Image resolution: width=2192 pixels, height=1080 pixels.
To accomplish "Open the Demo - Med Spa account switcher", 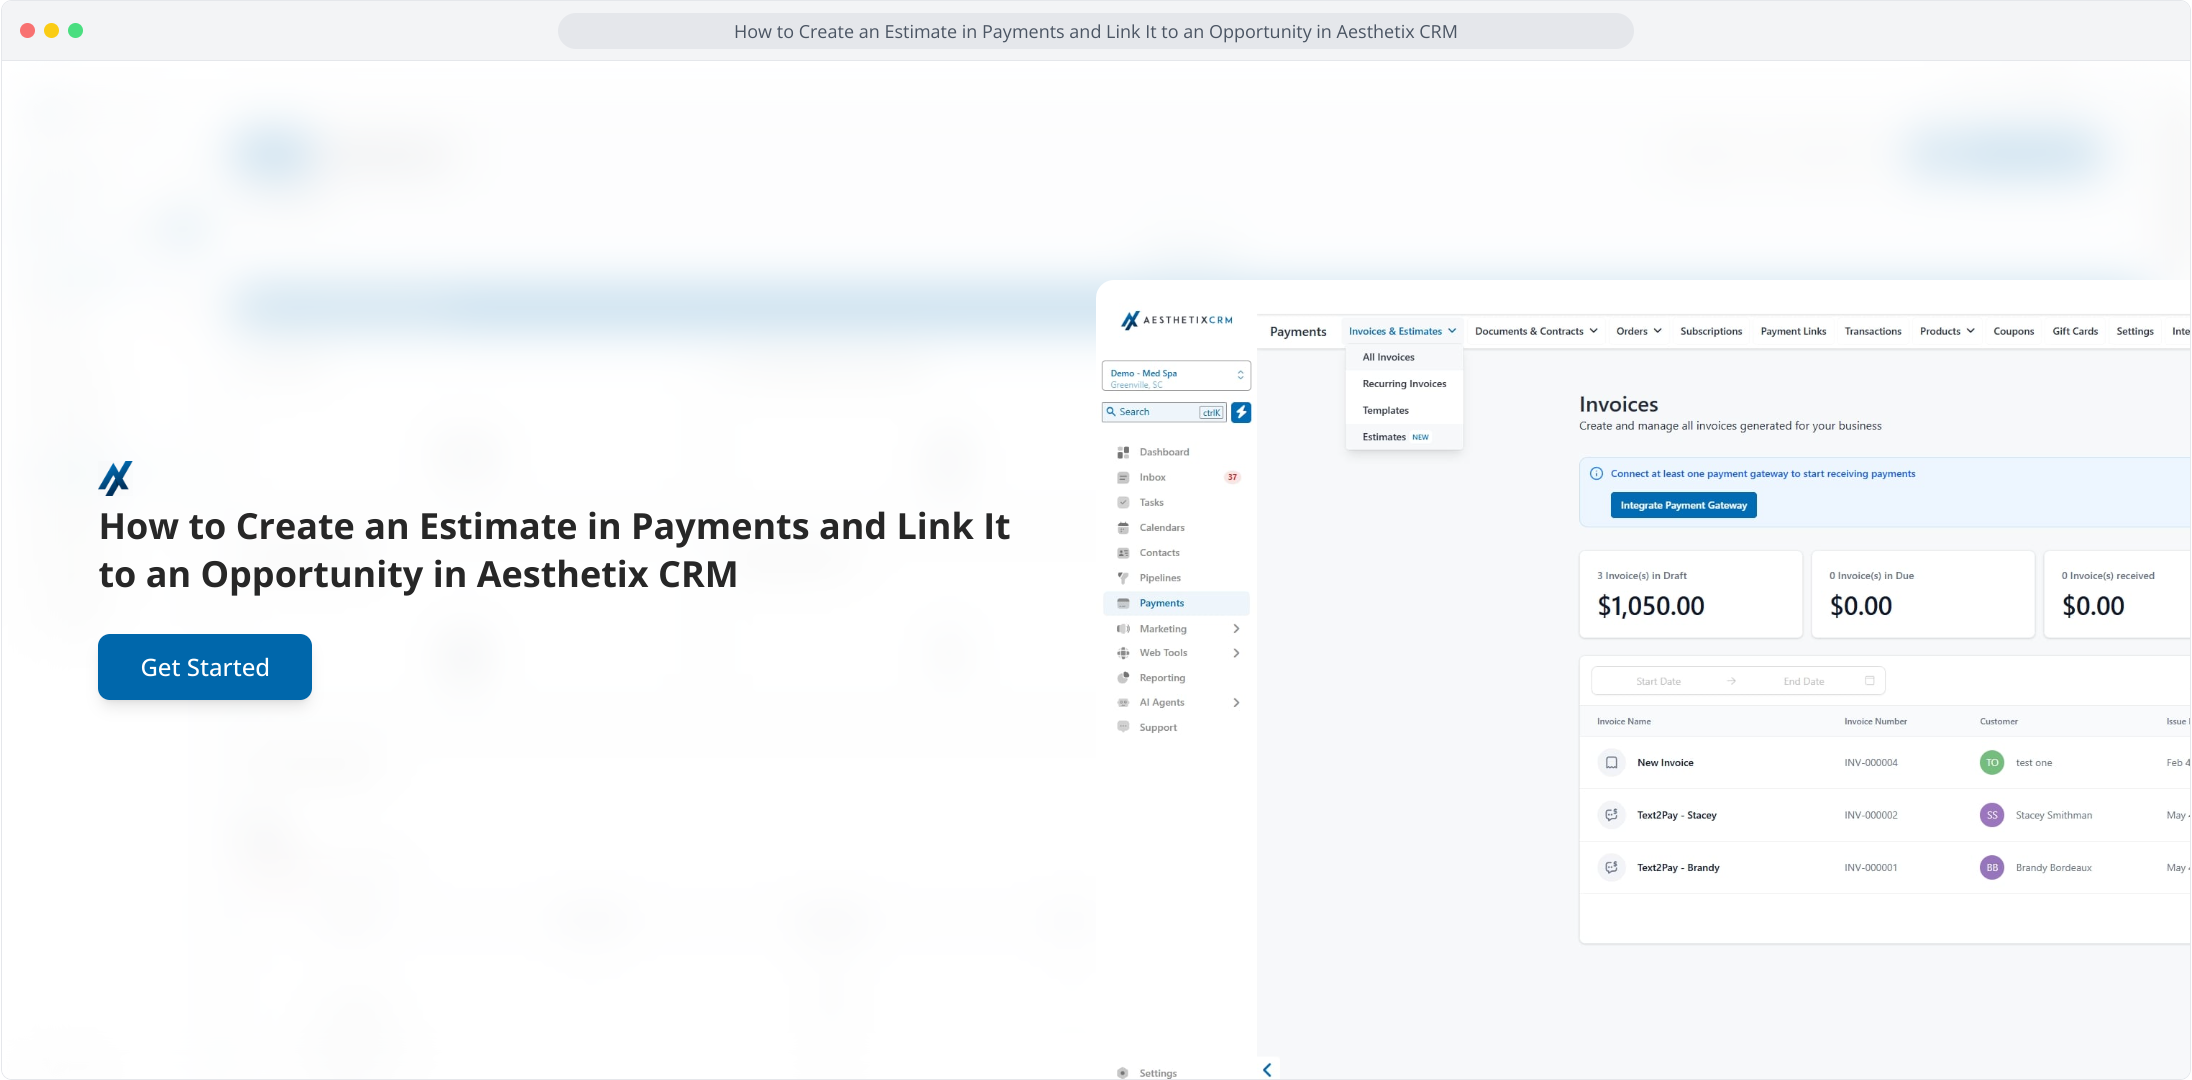I will coord(1176,376).
